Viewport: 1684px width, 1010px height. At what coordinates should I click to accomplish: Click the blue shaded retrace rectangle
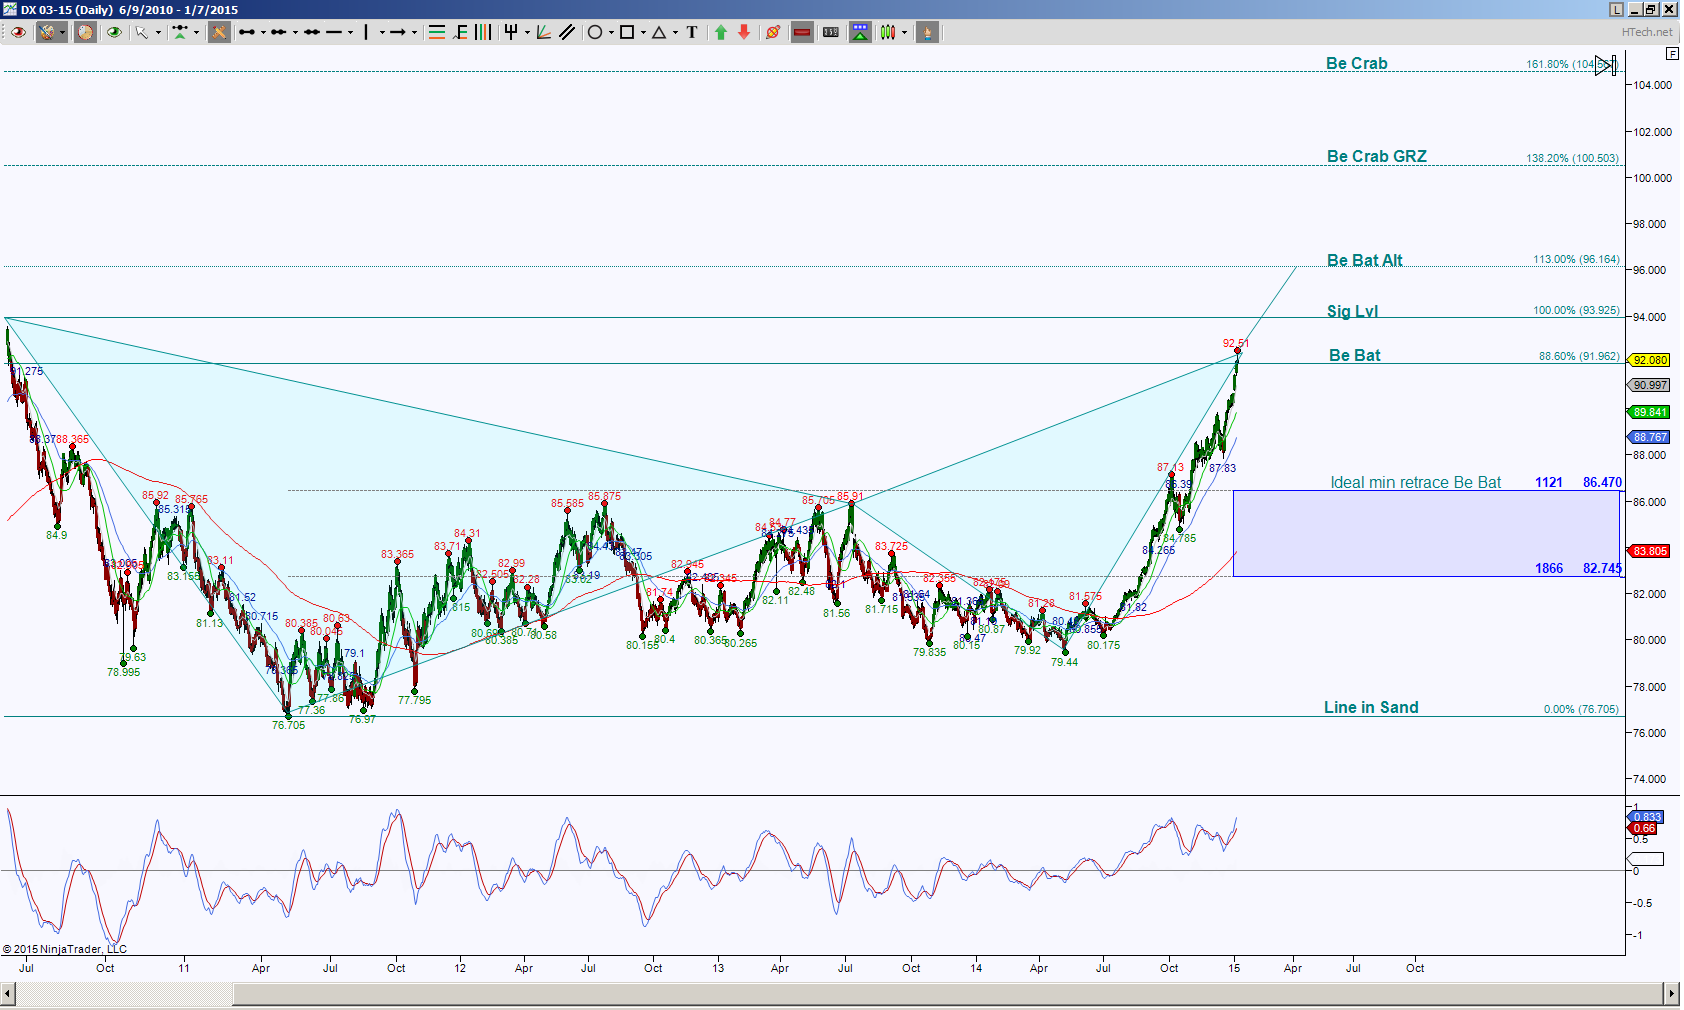[1426, 533]
